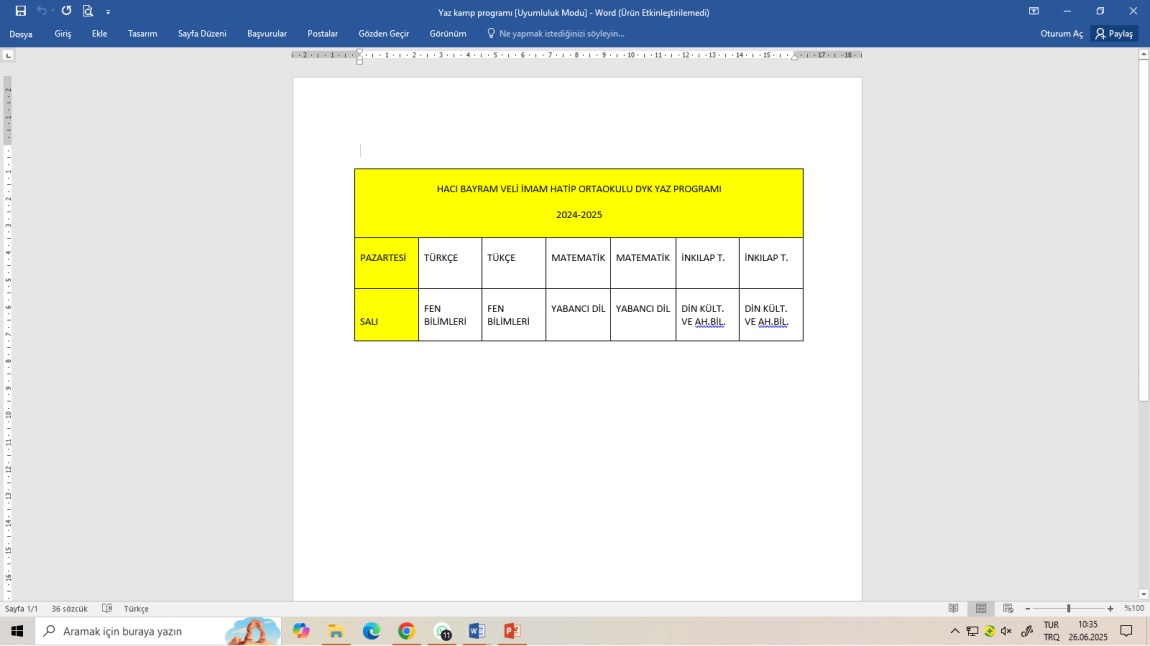The height and width of the screenshot is (646, 1150).
Task: Click the Save icon in Quick Access Toolbar
Action: (21, 11)
